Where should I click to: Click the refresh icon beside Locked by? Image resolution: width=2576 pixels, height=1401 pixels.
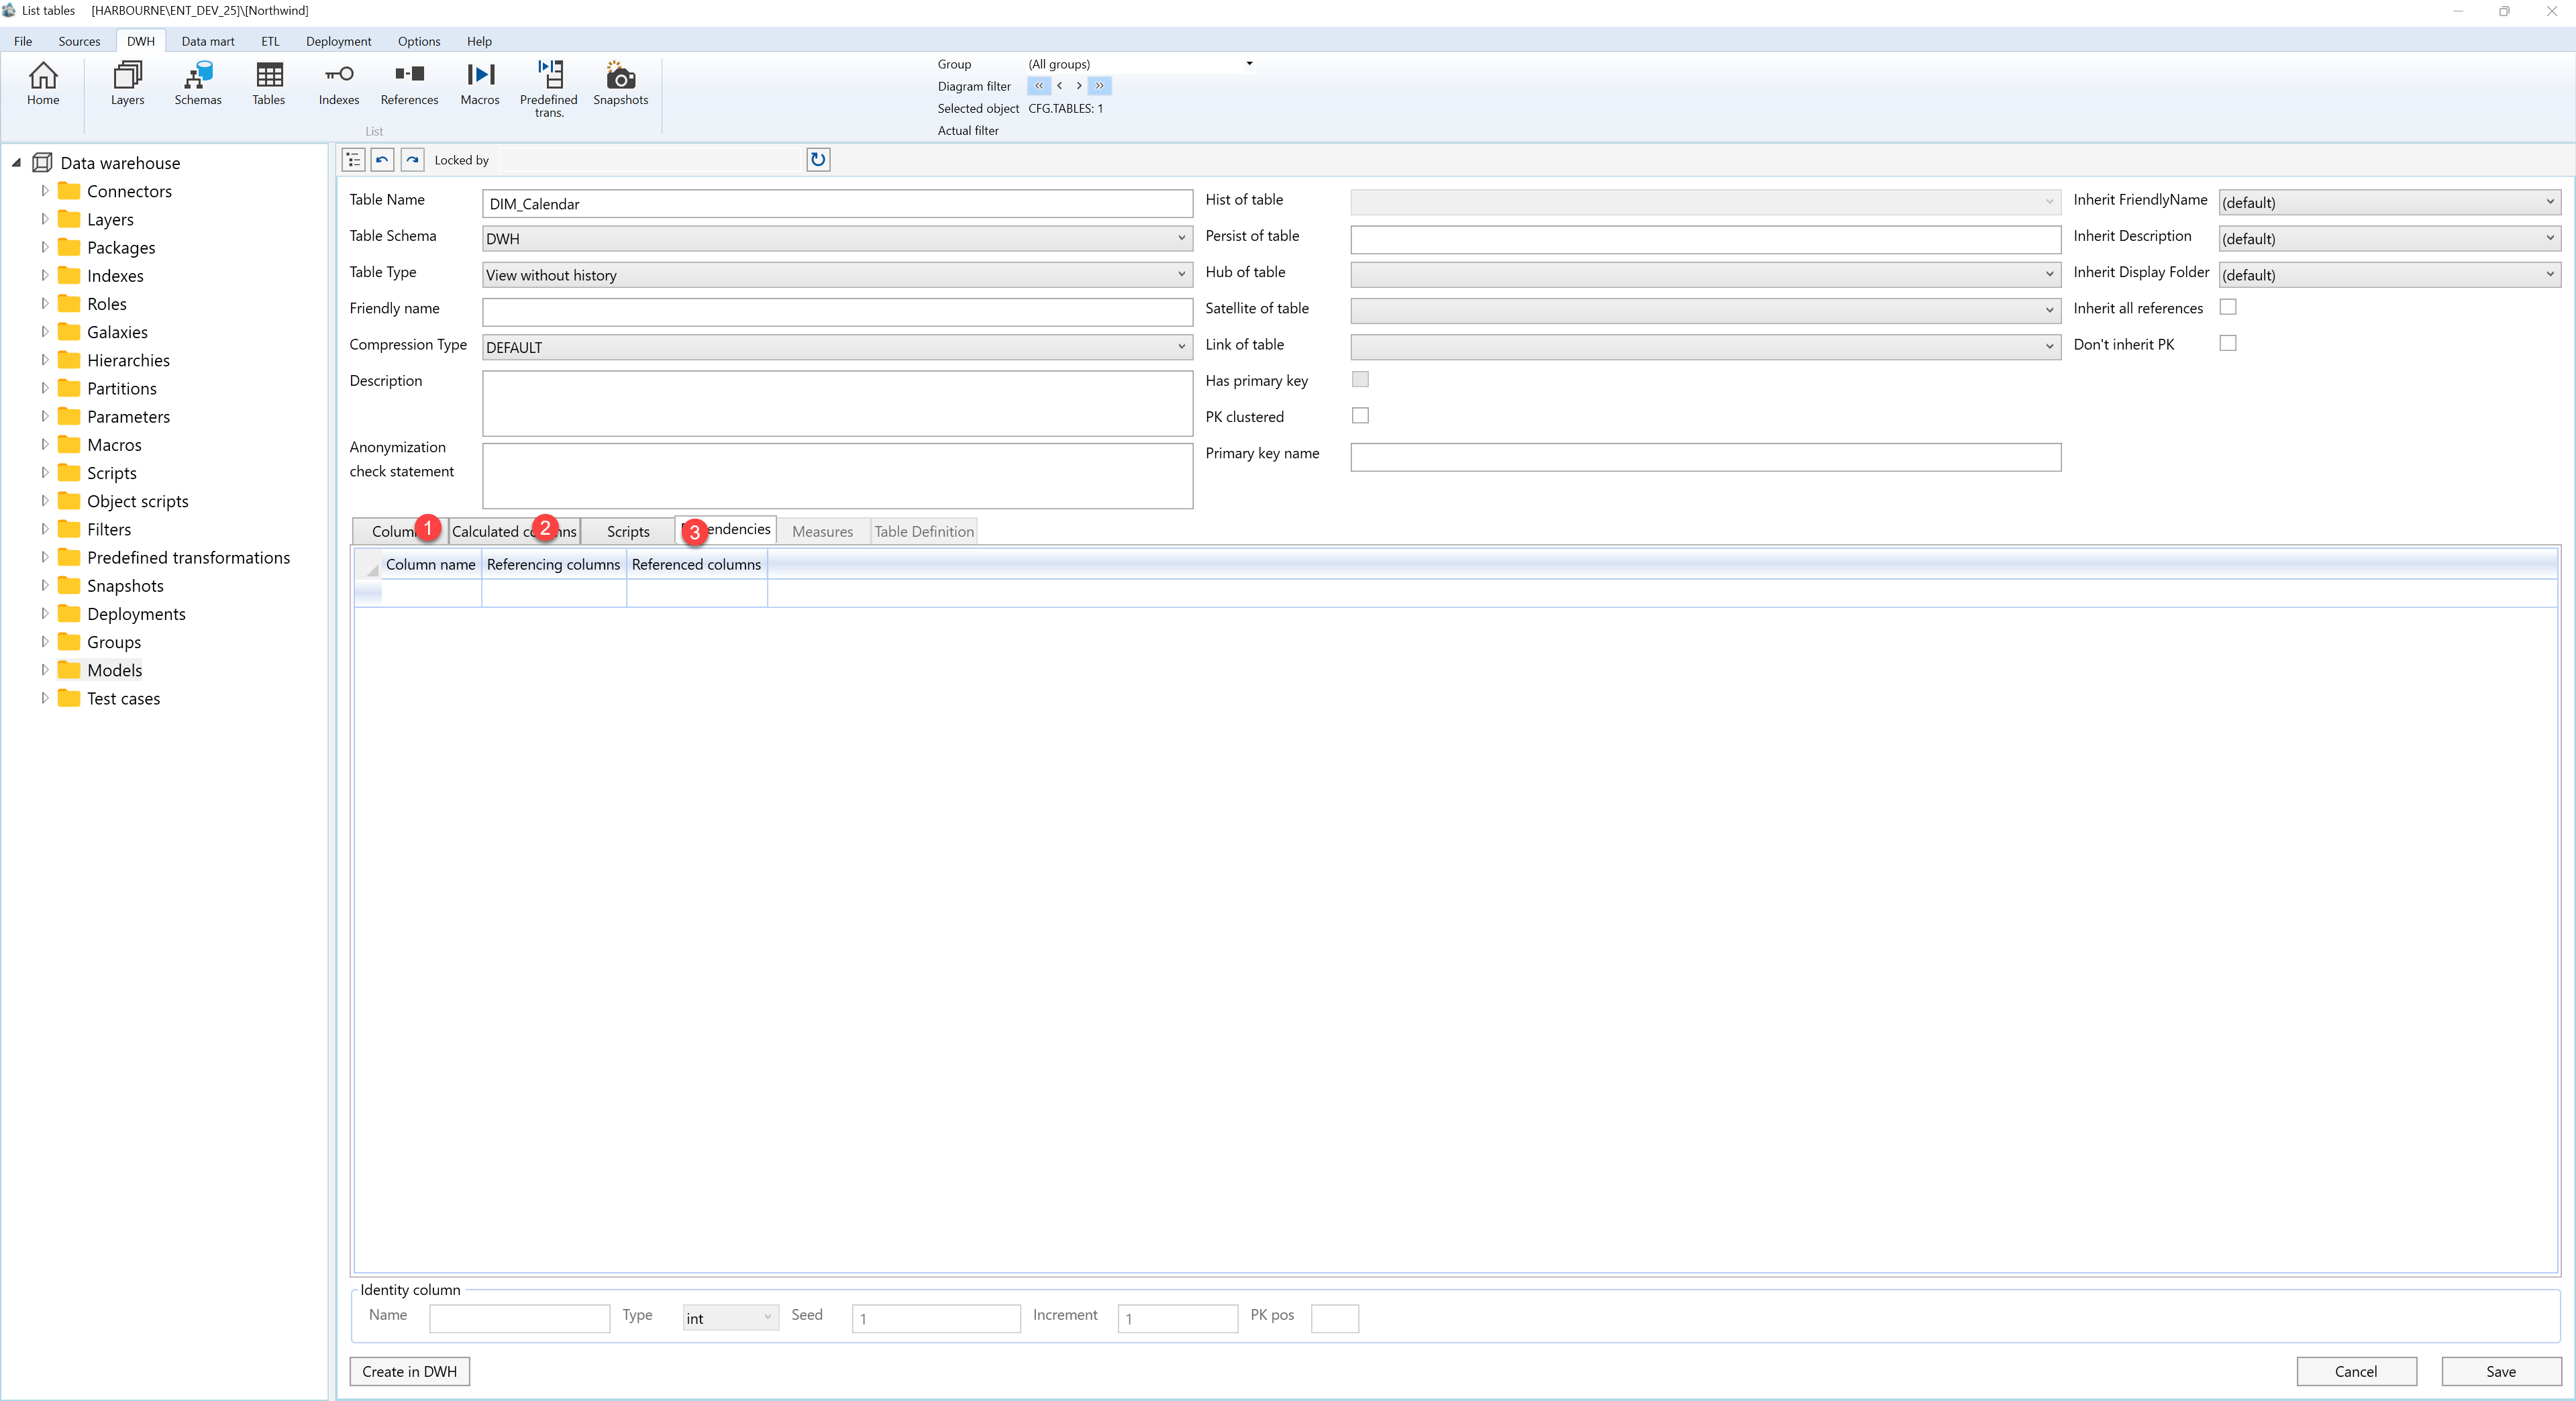click(818, 160)
